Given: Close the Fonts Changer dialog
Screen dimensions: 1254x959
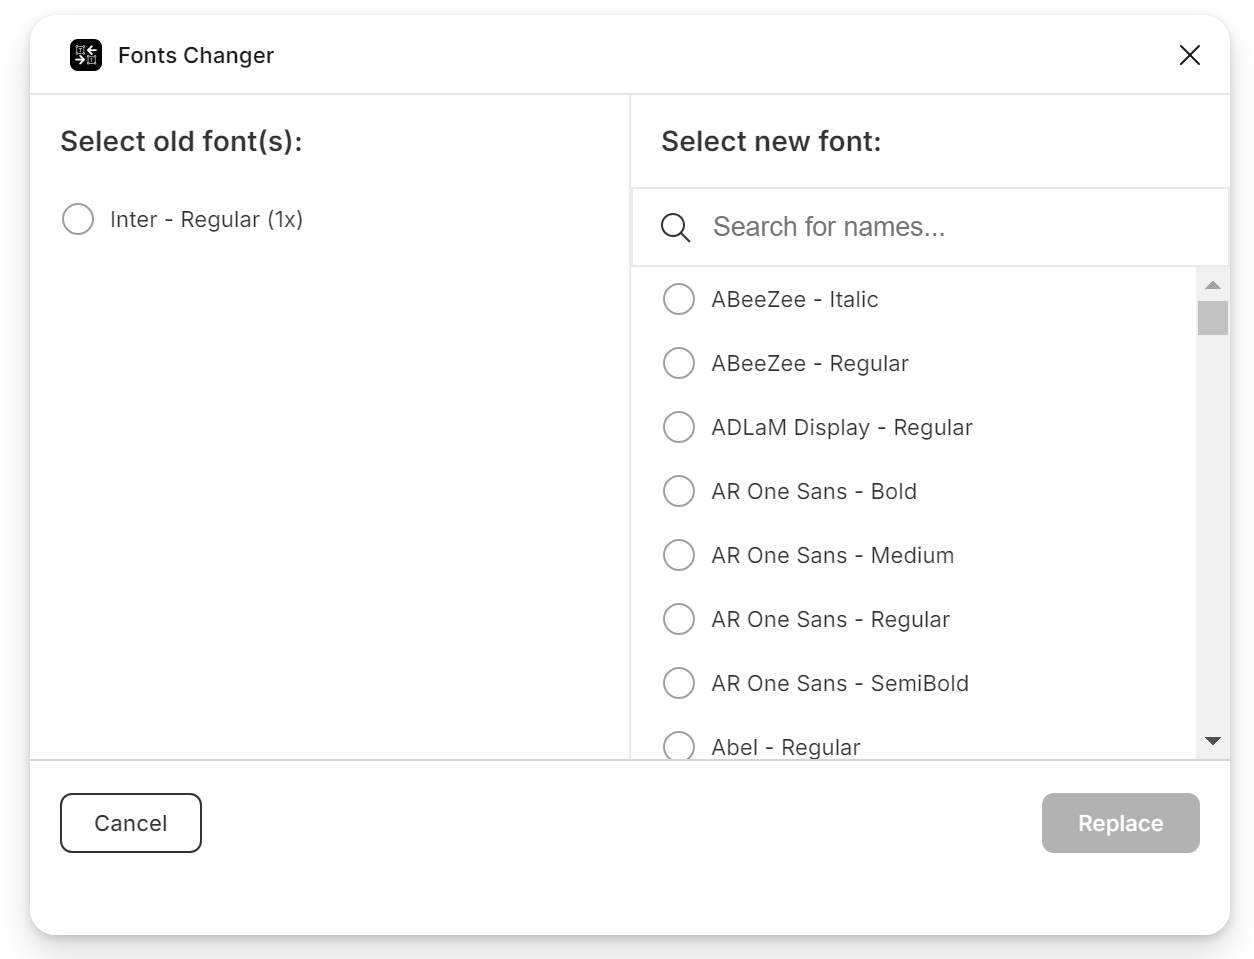Looking at the screenshot, I should 1189,55.
